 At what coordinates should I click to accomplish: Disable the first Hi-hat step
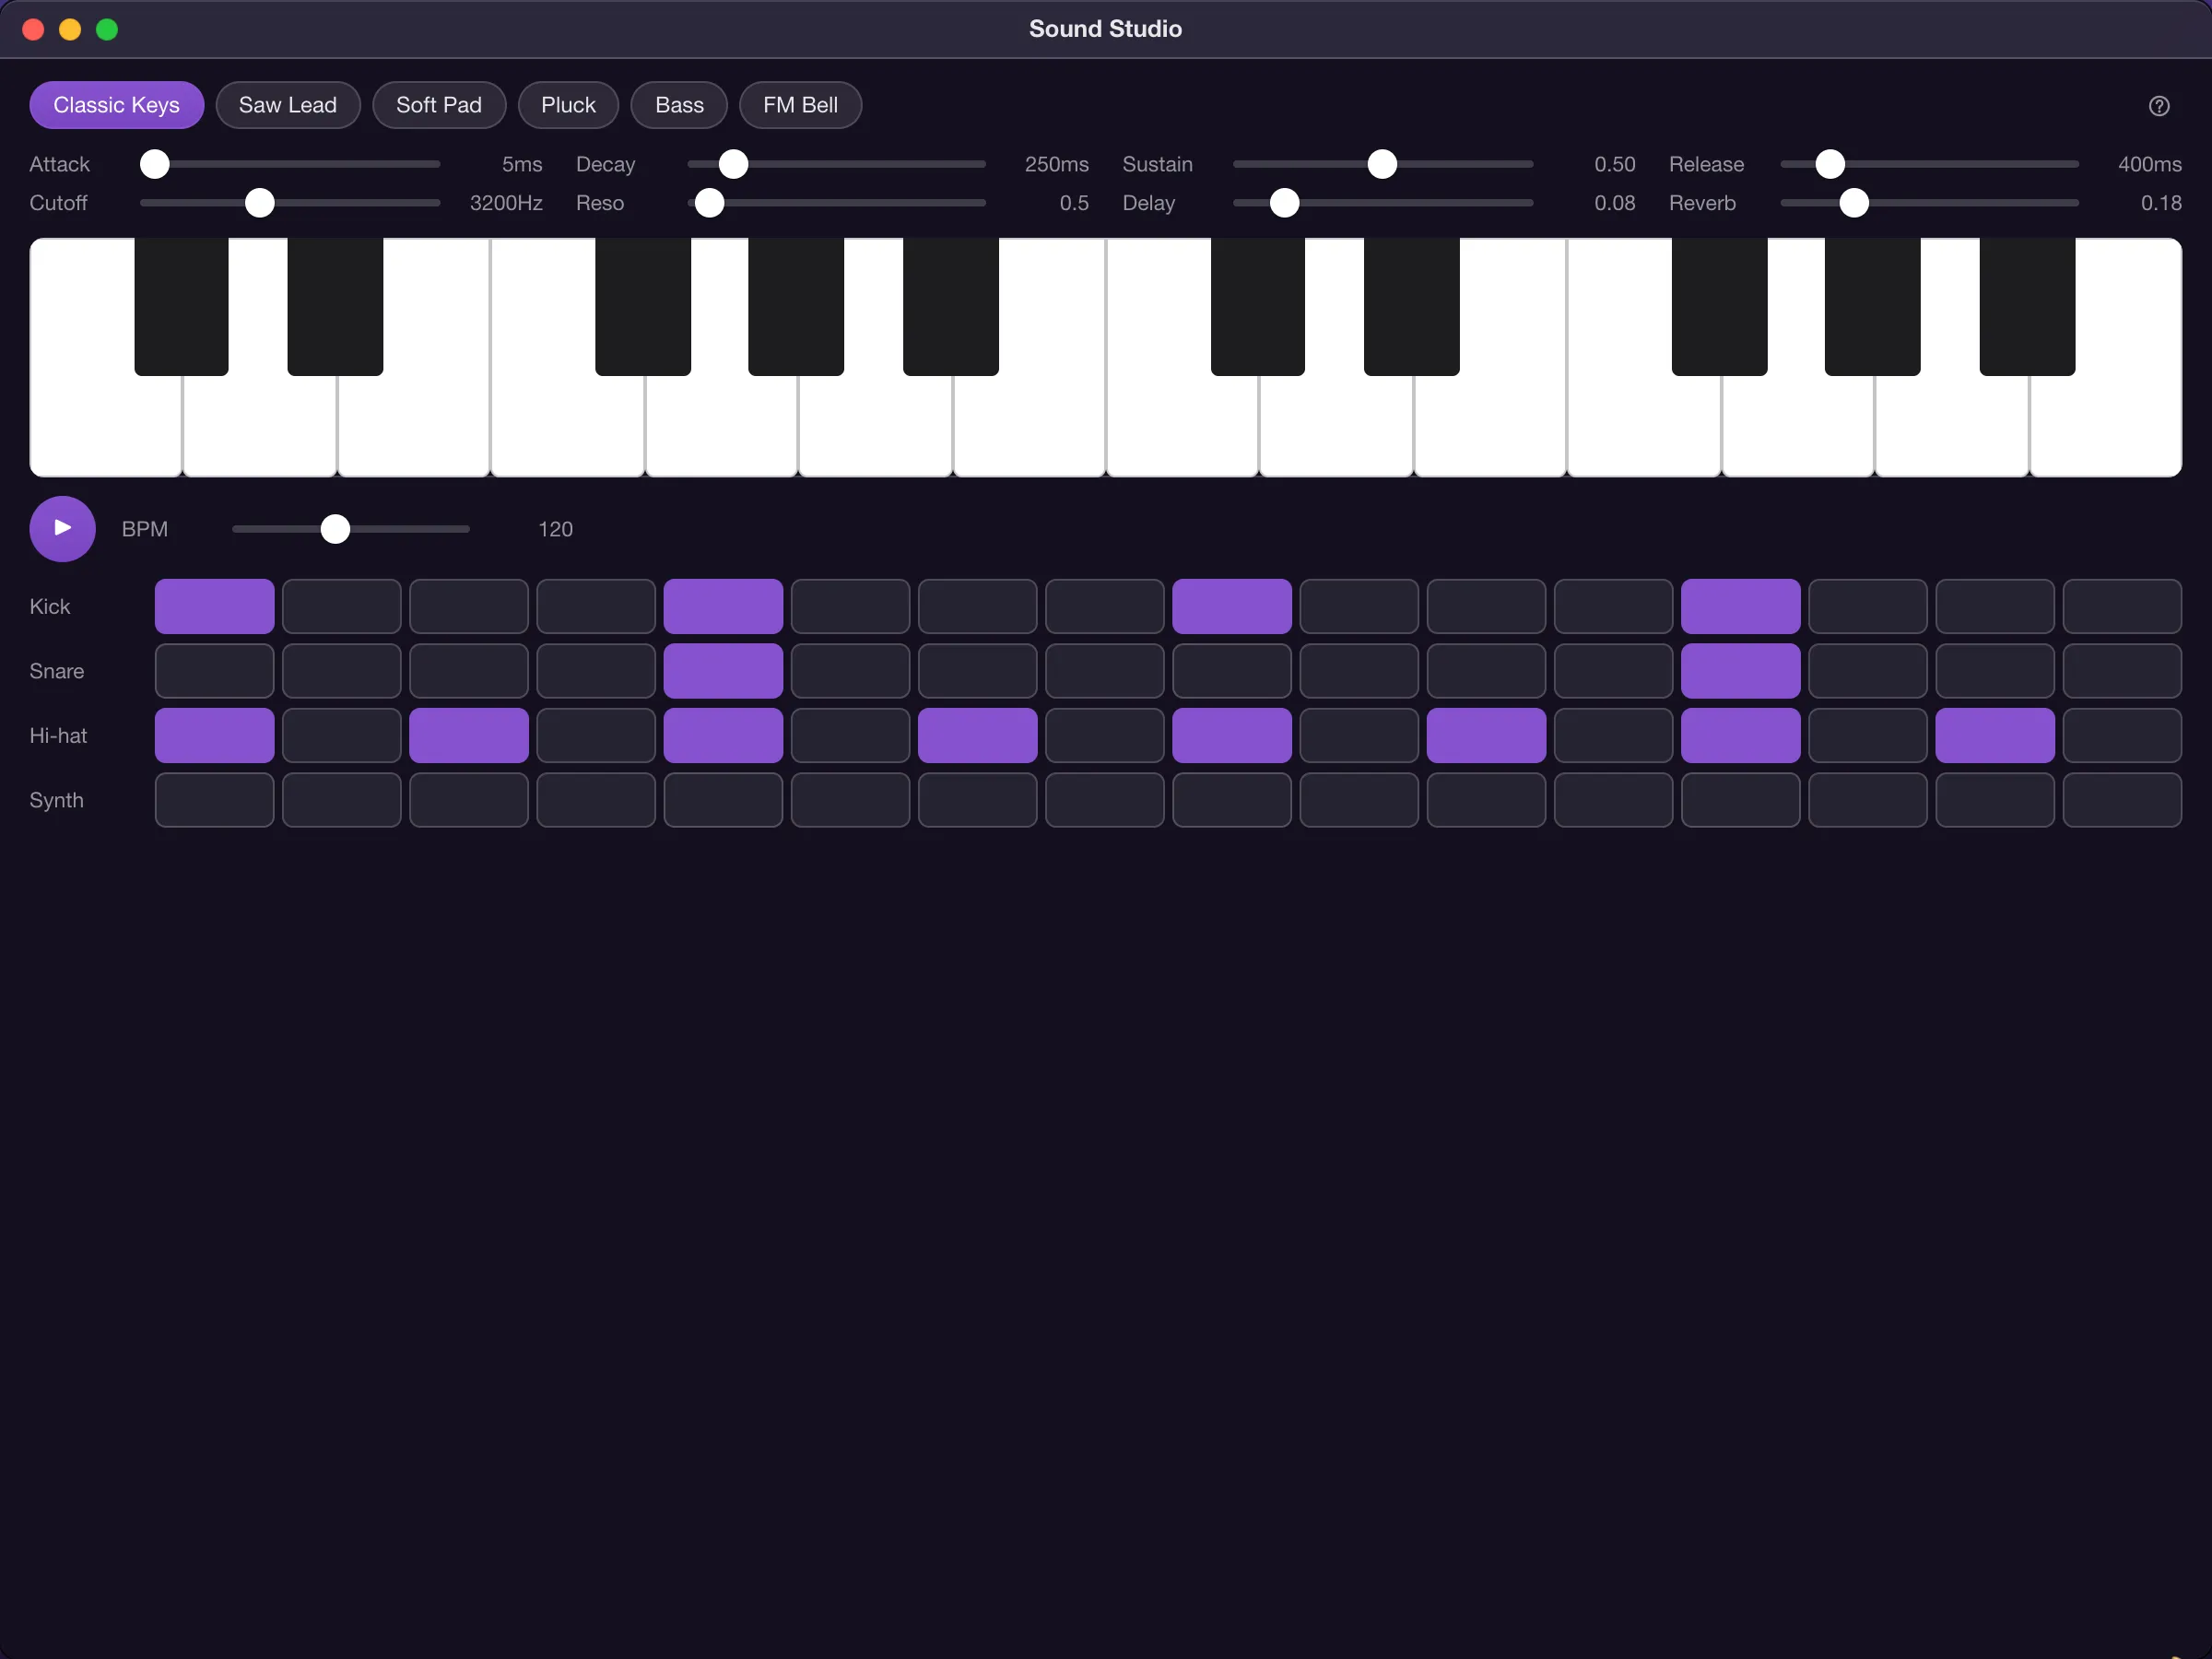click(x=214, y=735)
